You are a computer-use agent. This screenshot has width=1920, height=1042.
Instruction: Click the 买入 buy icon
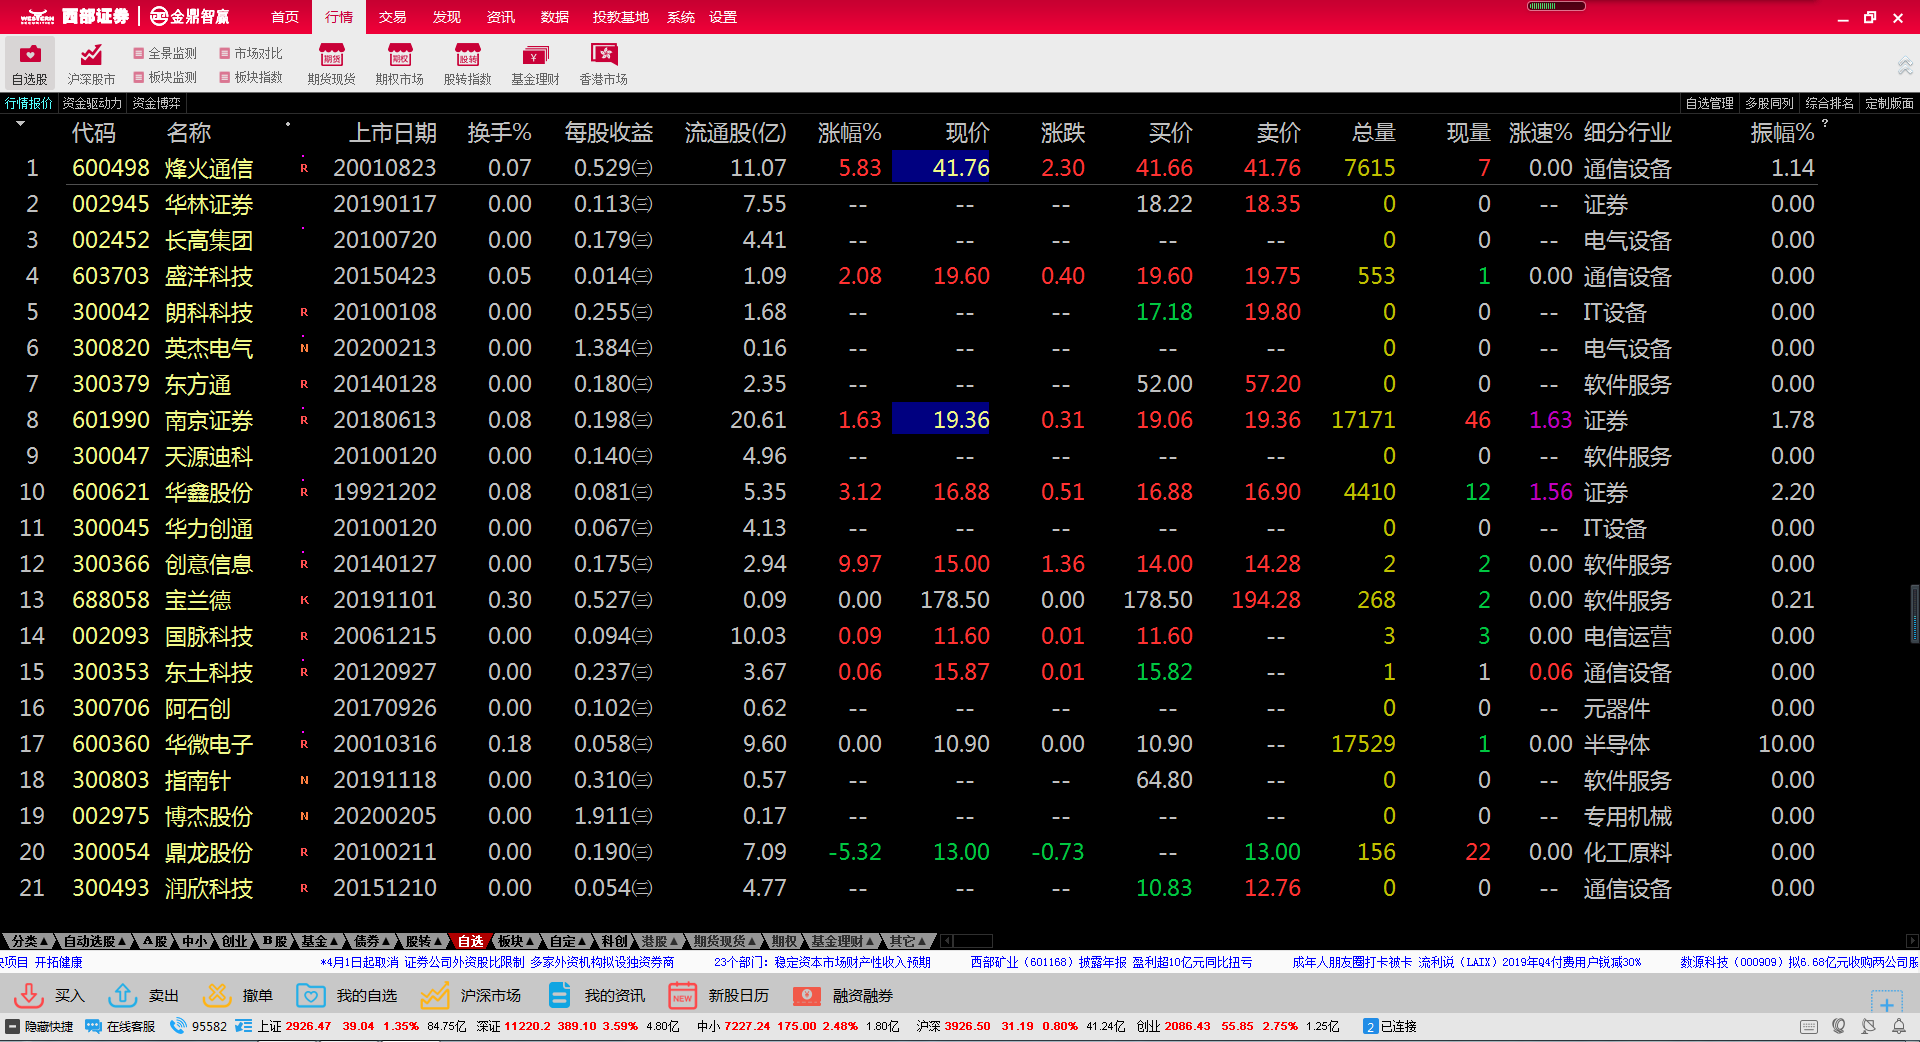(x=29, y=995)
